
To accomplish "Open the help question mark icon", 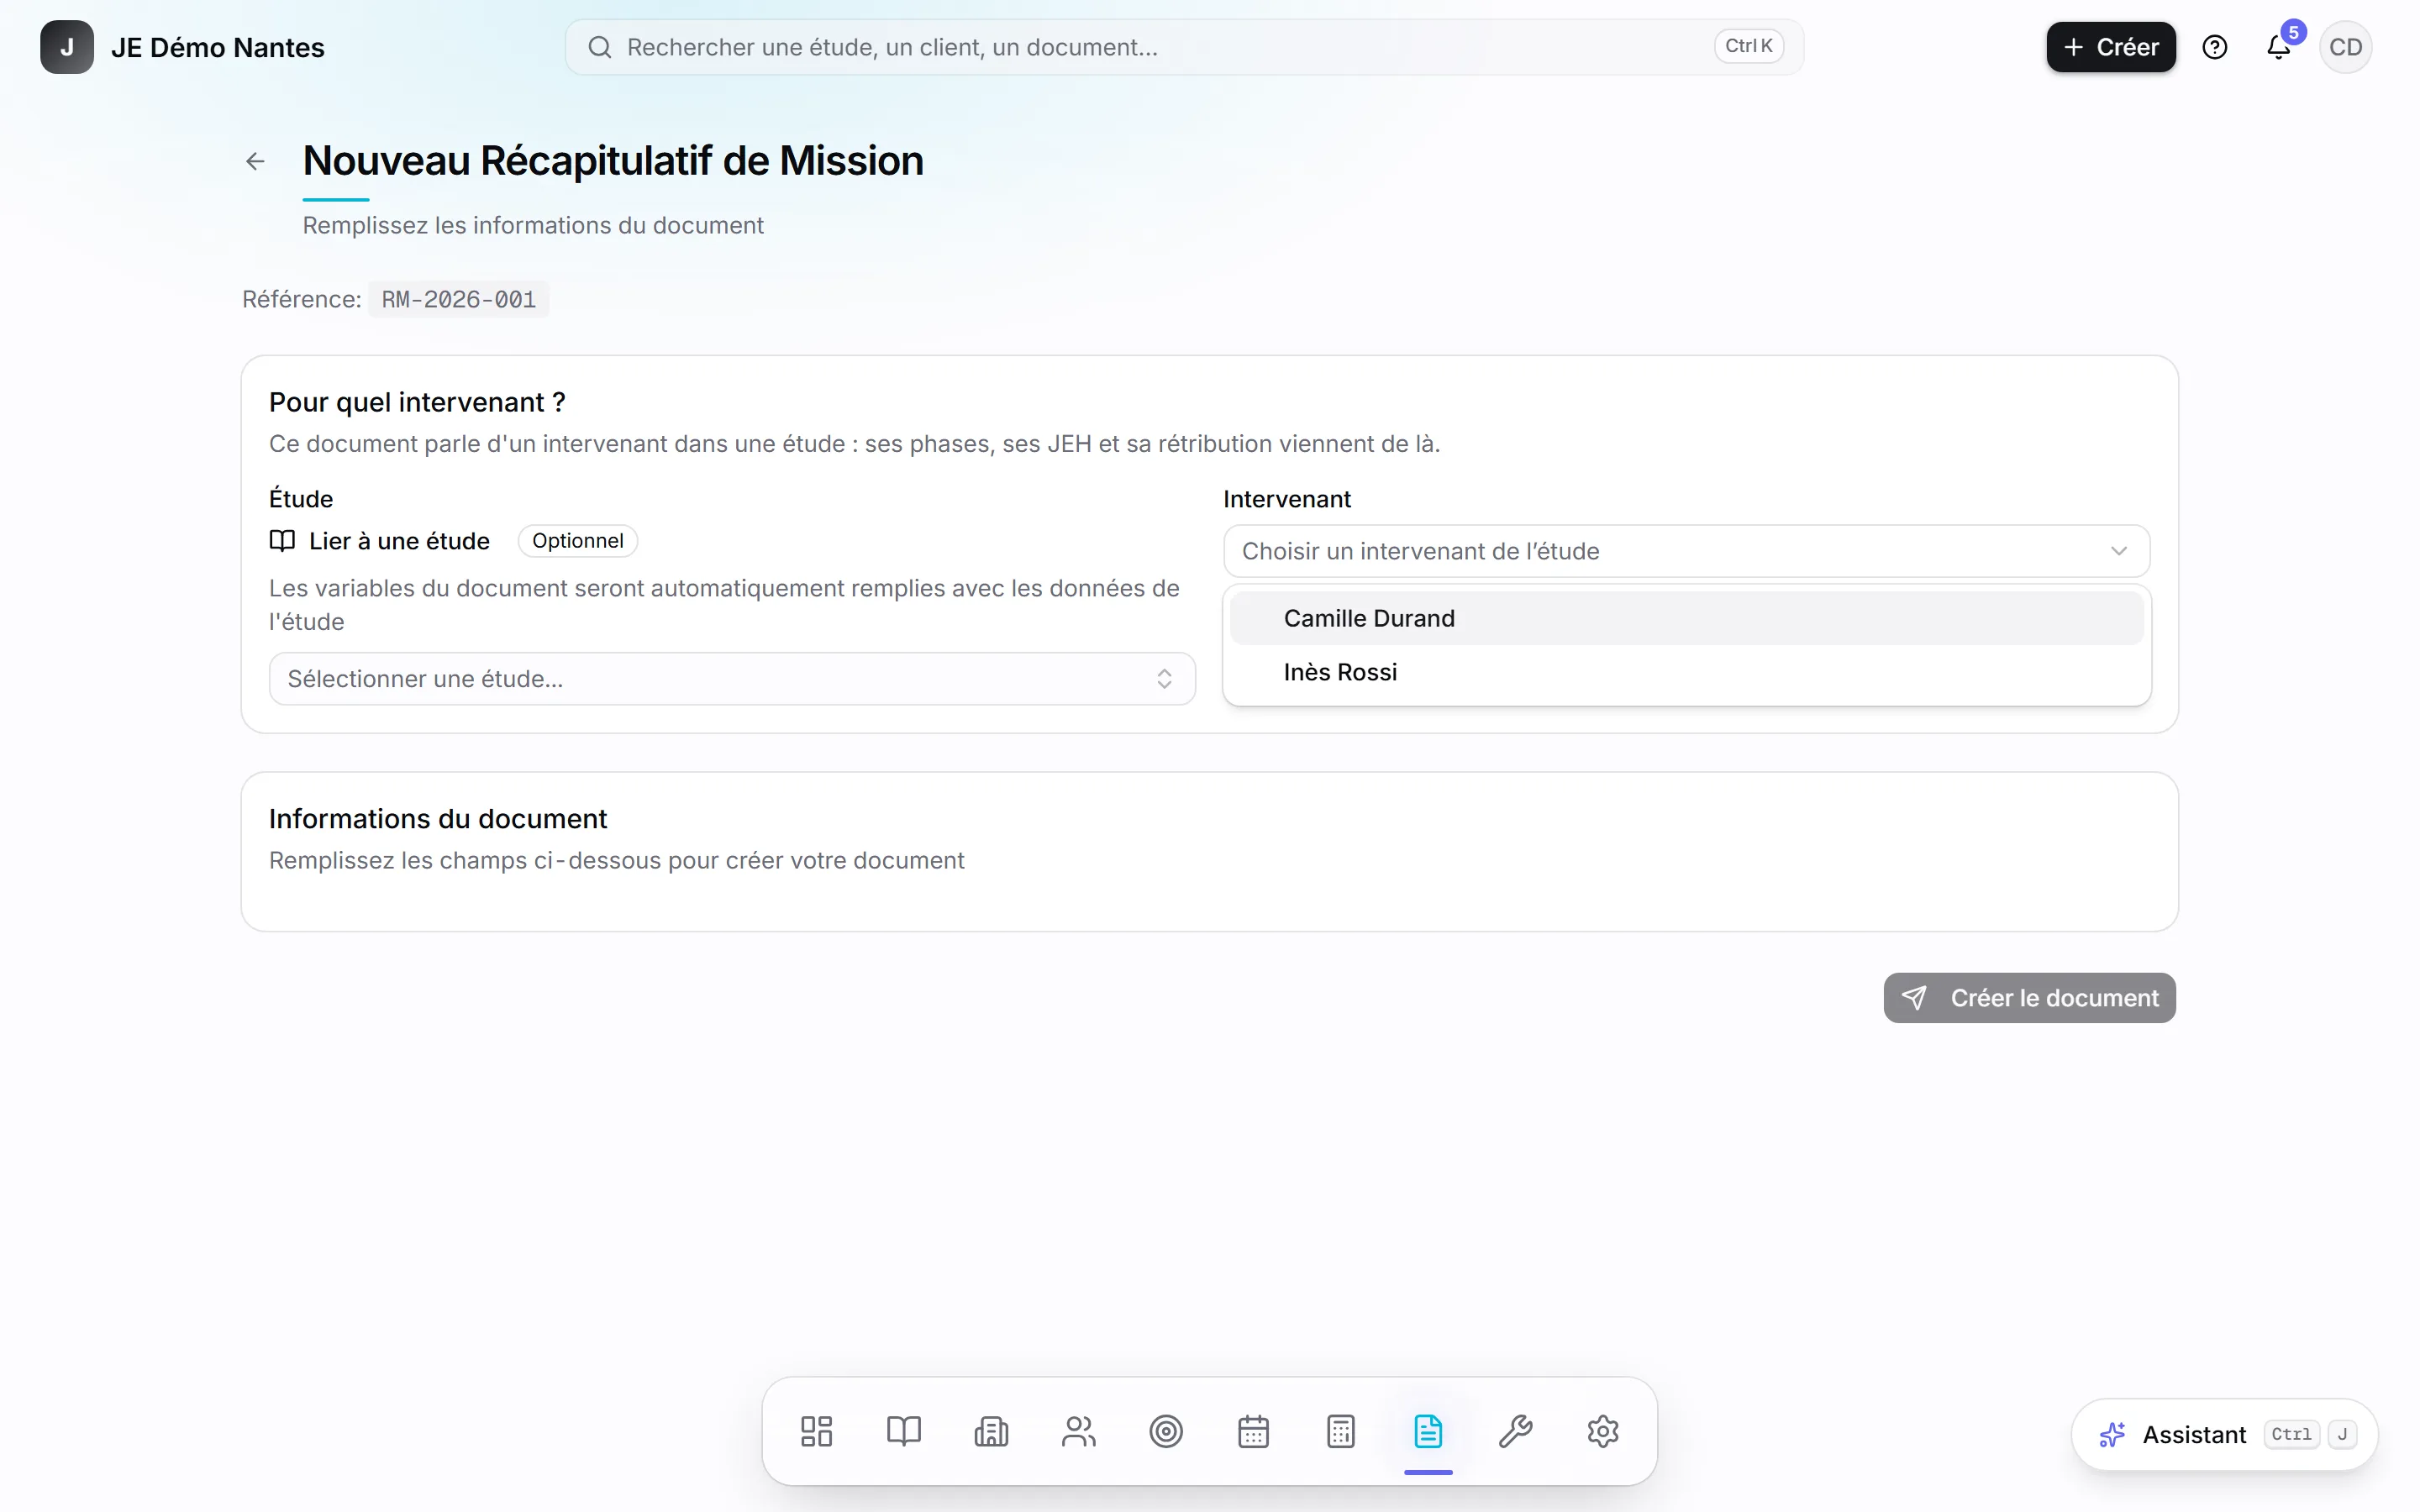I will pos(2215,47).
